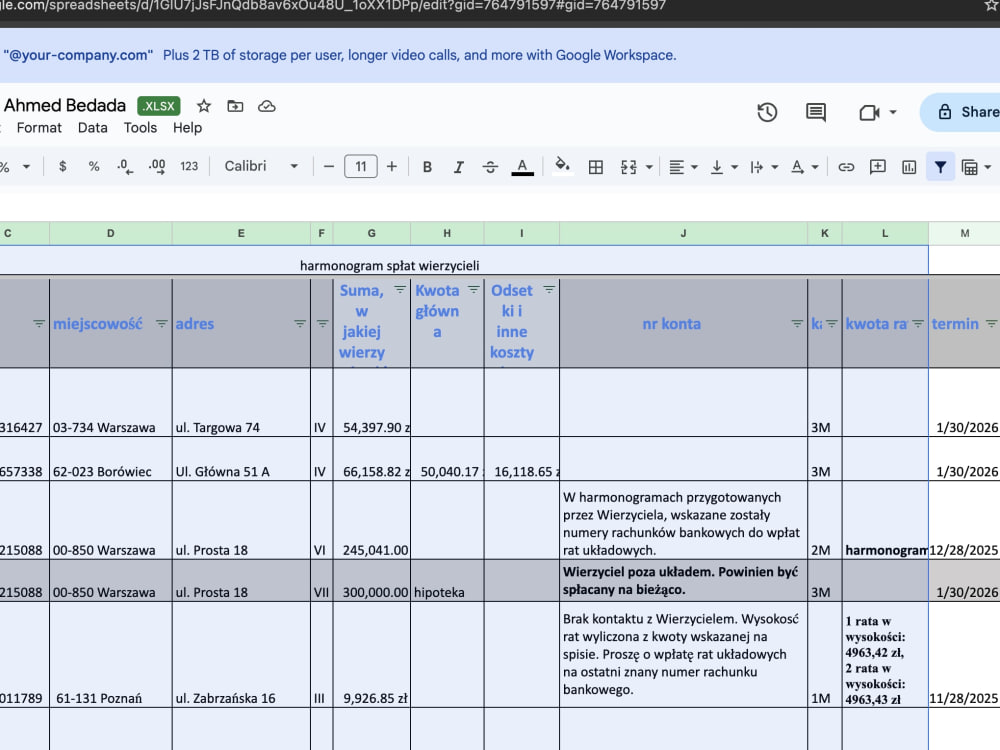Click the font size input field

coord(360,166)
